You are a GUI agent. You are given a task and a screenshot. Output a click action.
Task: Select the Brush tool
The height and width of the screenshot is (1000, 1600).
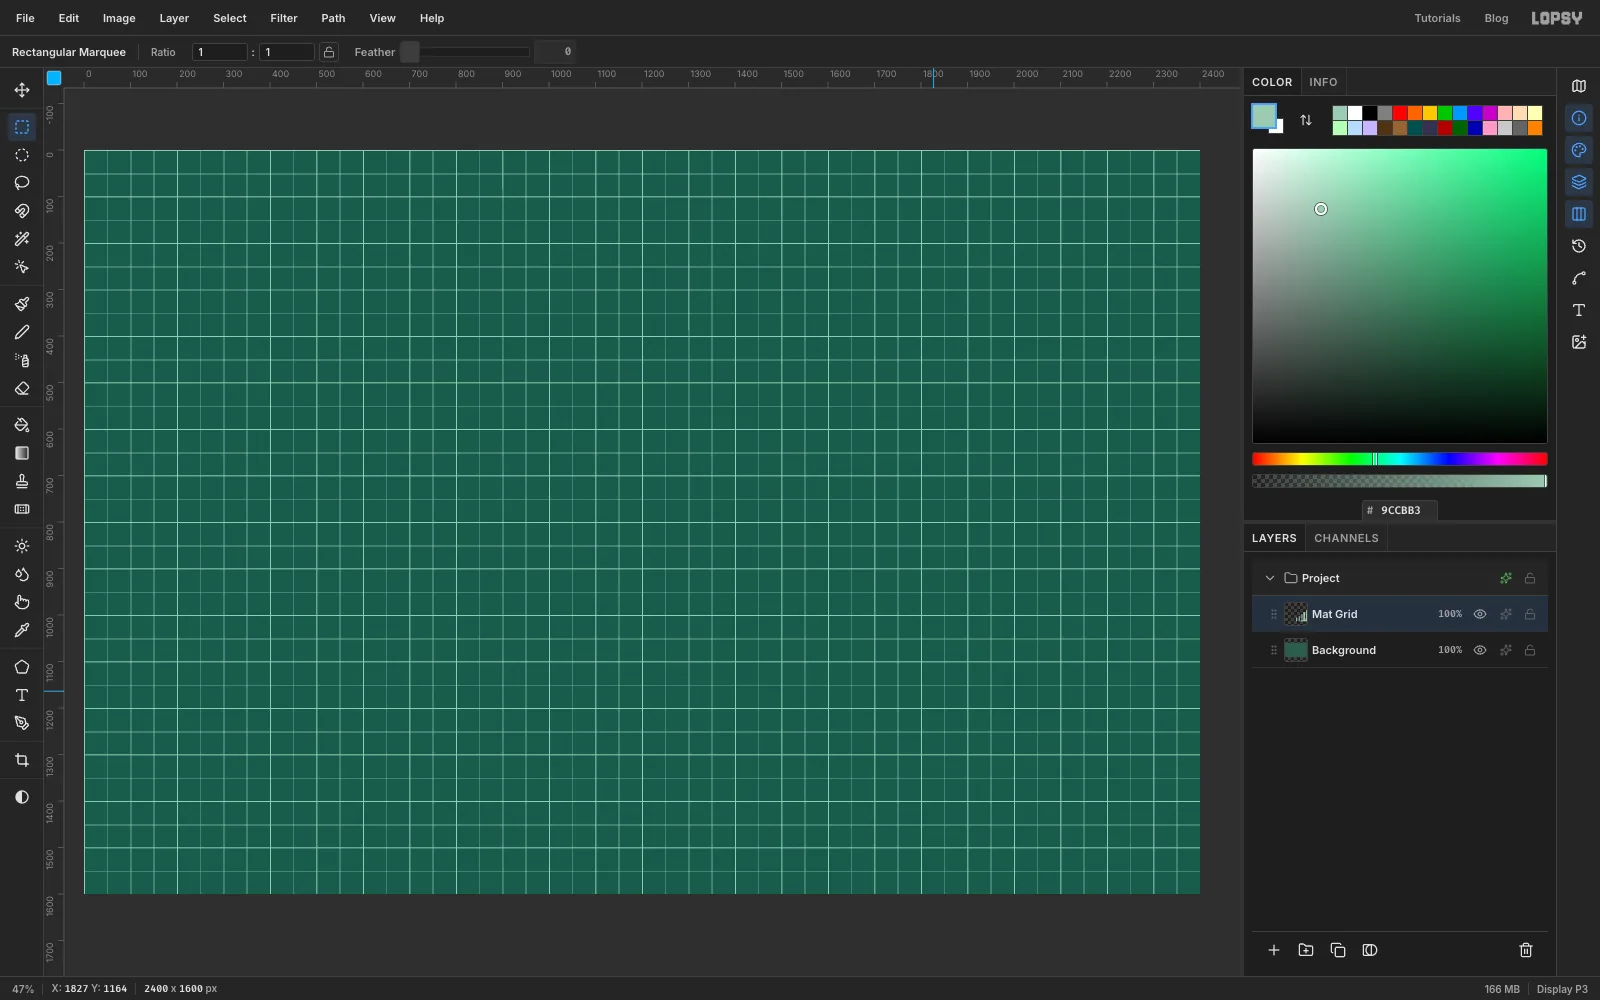coord(22,304)
